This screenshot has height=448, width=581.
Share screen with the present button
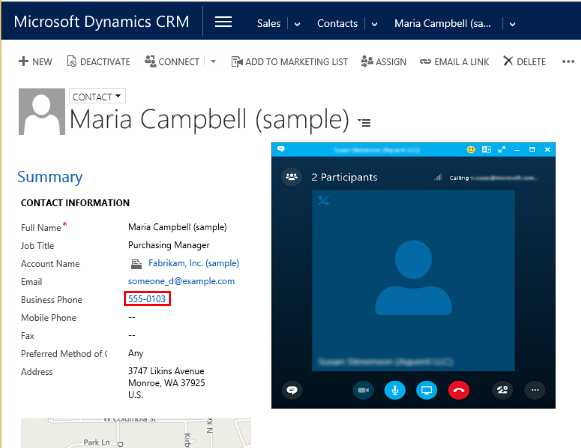pyautogui.click(x=426, y=390)
